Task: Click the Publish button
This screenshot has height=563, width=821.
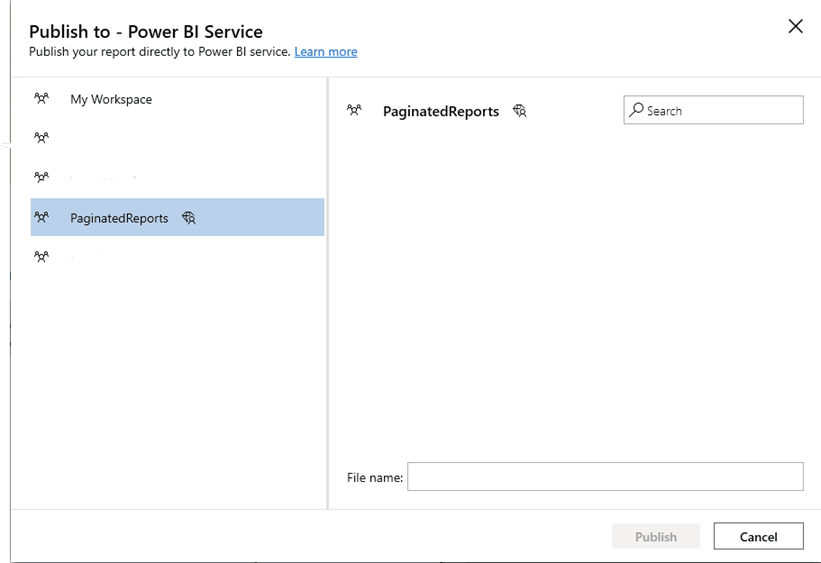Action: coord(656,536)
